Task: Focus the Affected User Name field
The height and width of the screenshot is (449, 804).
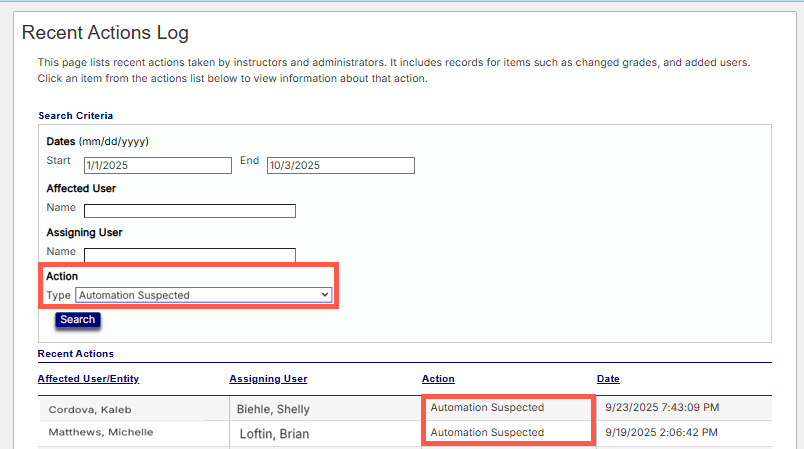Action: coord(189,211)
